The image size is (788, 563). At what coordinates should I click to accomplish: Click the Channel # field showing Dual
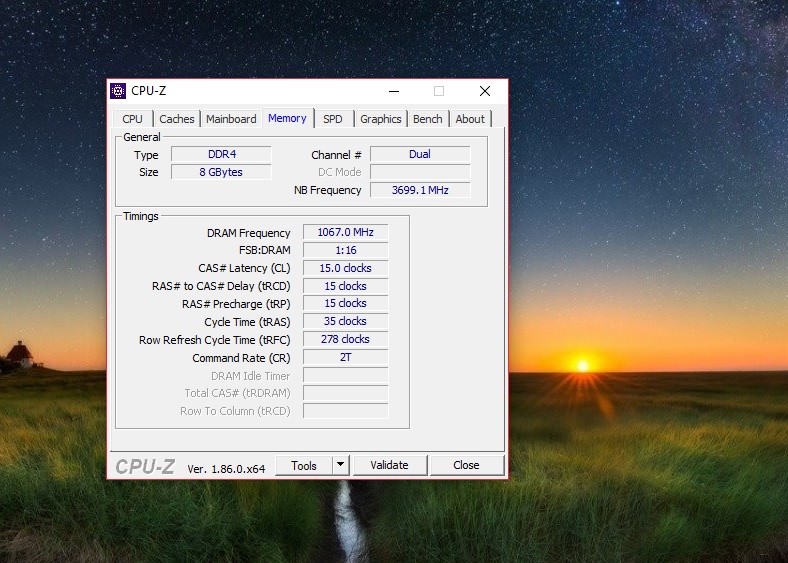pos(420,154)
